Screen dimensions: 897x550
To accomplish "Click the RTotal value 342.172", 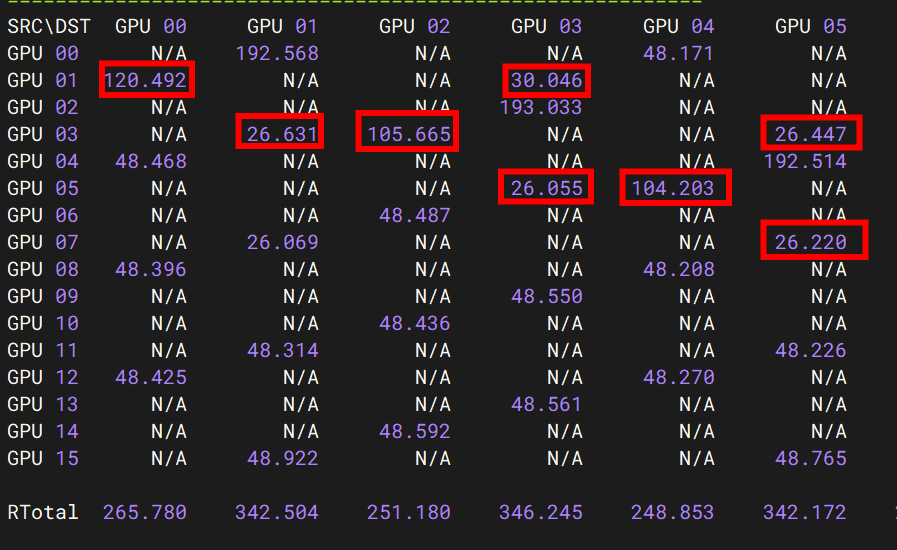I will [x=805, y=512].
